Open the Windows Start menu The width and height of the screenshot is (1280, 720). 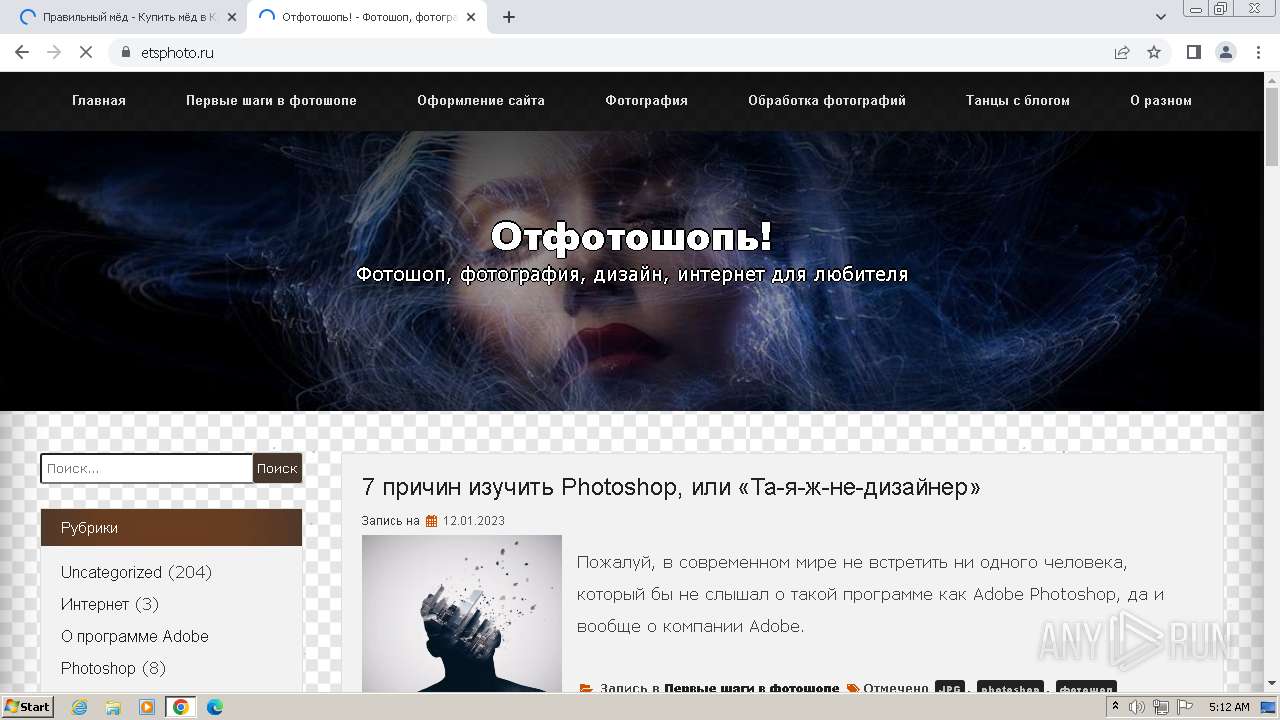[27, 706]
